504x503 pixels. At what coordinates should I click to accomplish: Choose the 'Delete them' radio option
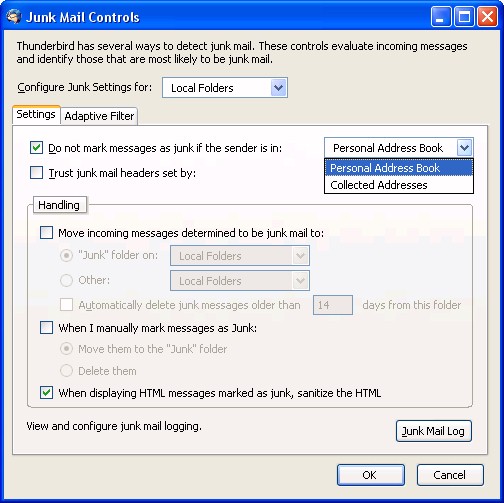tap(66, 371)
